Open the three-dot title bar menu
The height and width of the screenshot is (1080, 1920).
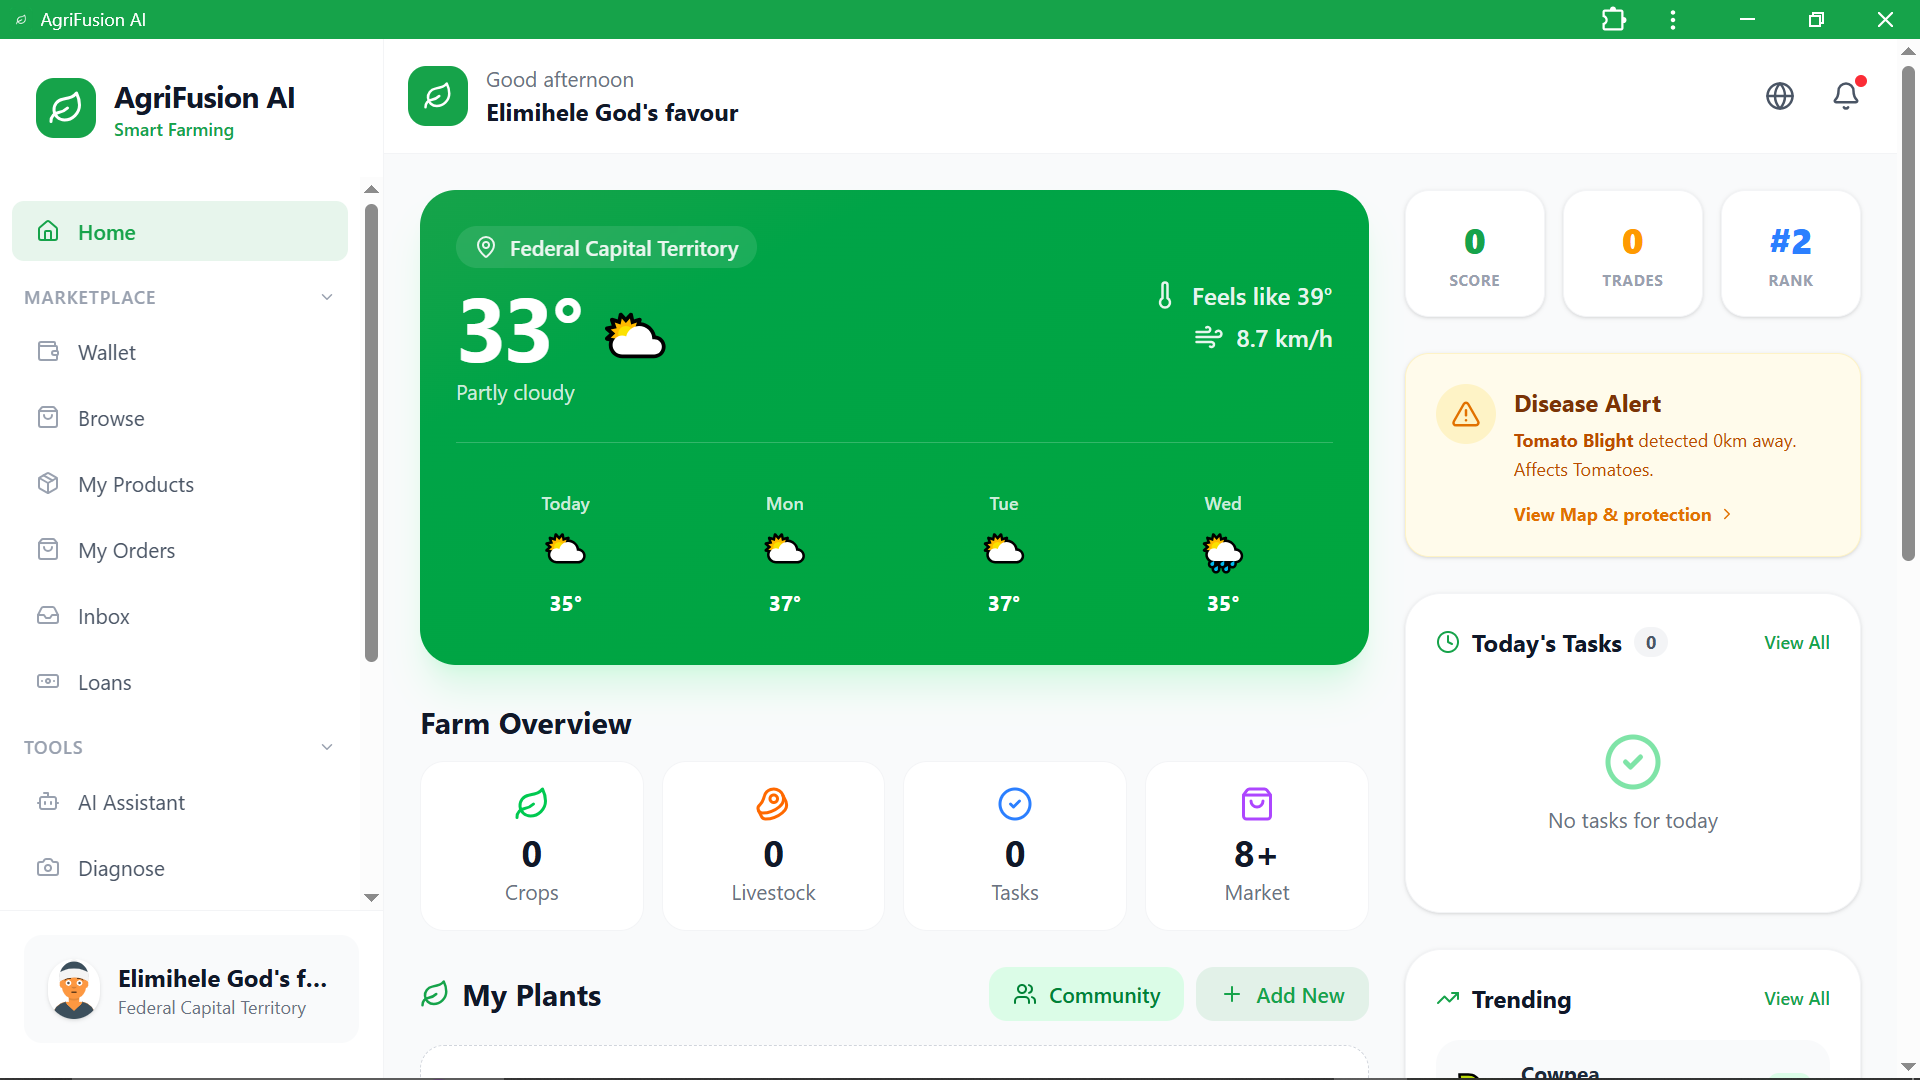(x=1673, y=20)
